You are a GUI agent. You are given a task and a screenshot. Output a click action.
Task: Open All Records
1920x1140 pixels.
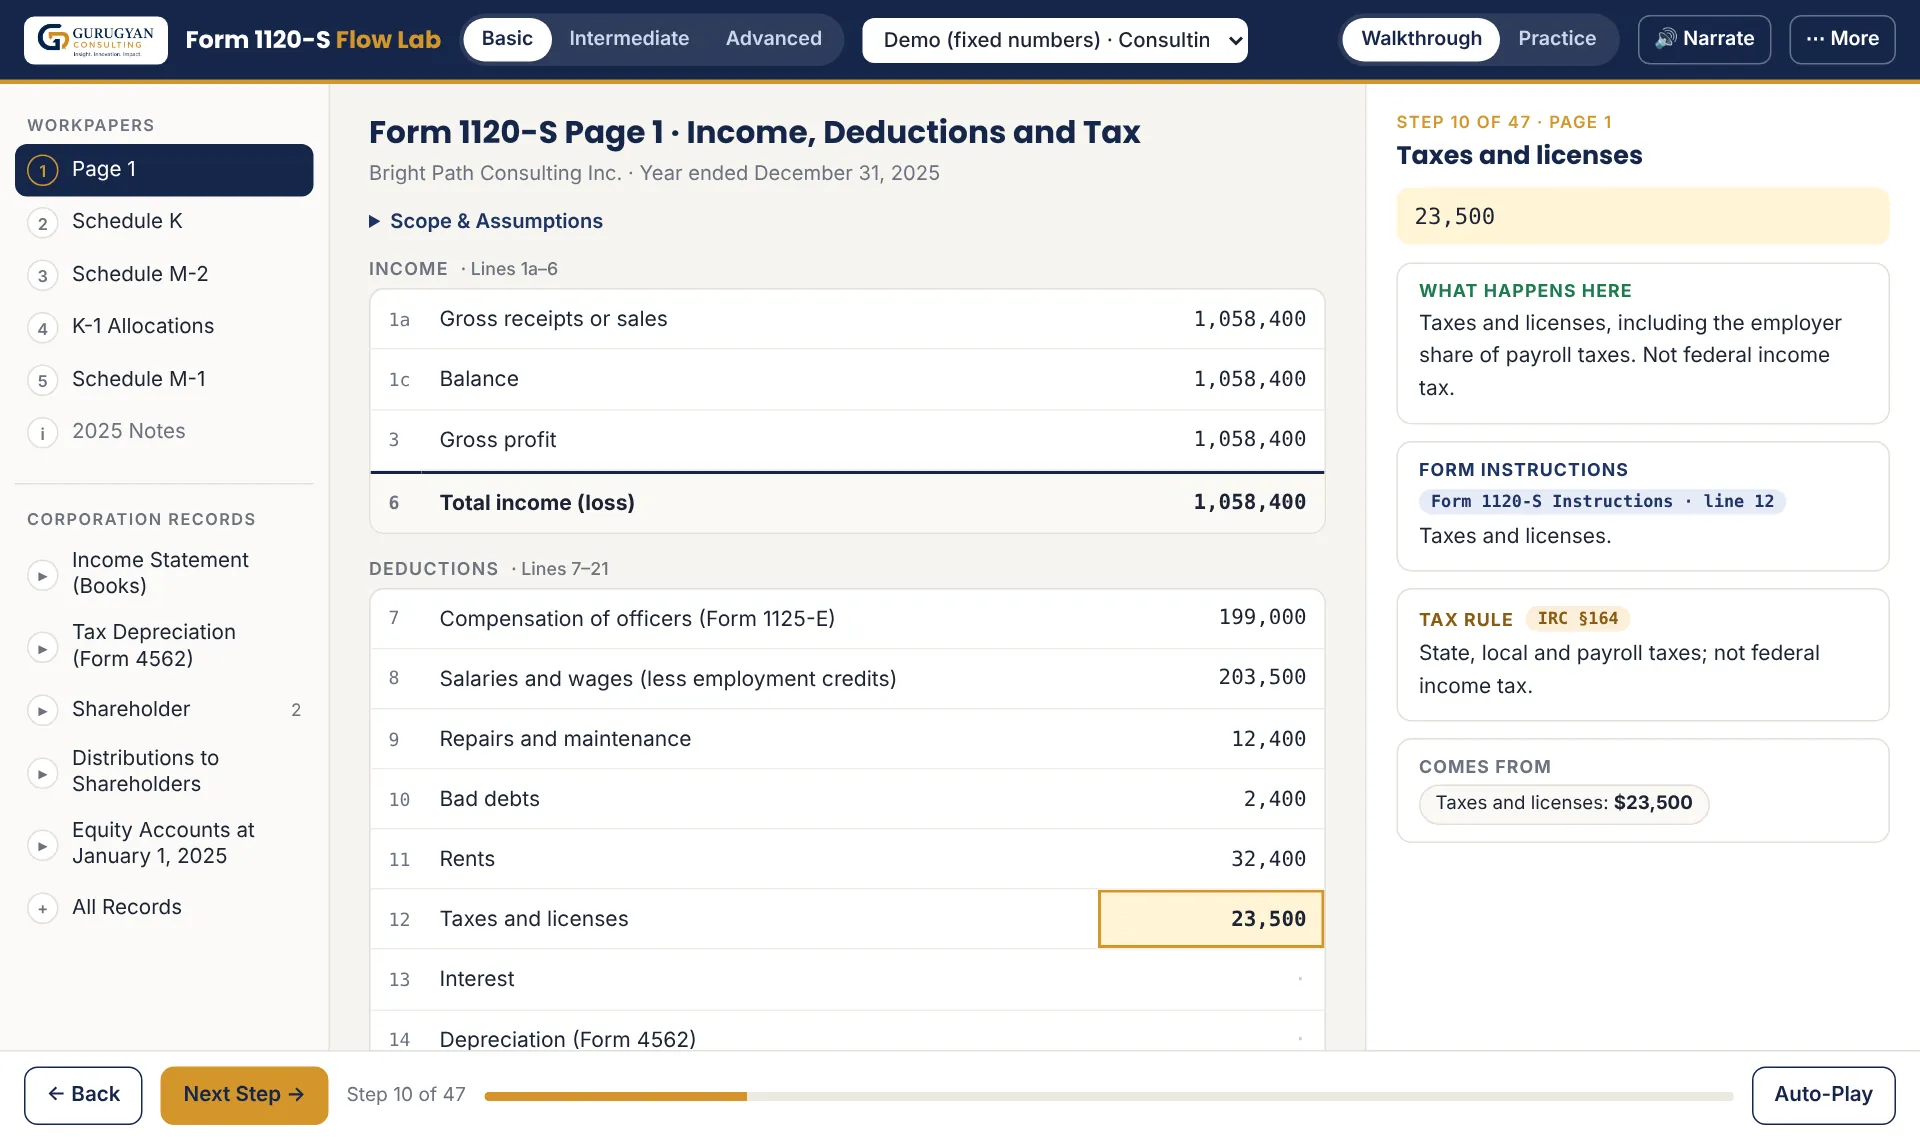164,908
